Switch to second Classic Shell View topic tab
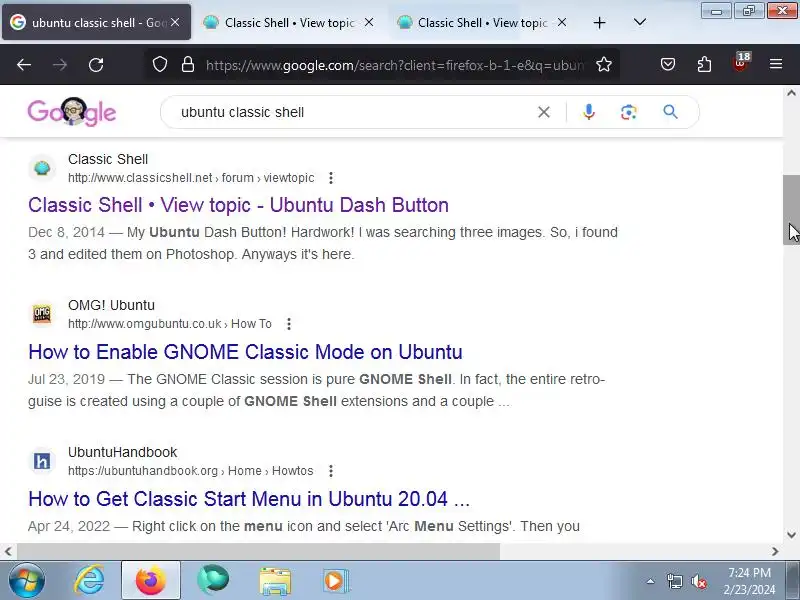The height and width of the screenshot is (600, 800). pos(289,22)
